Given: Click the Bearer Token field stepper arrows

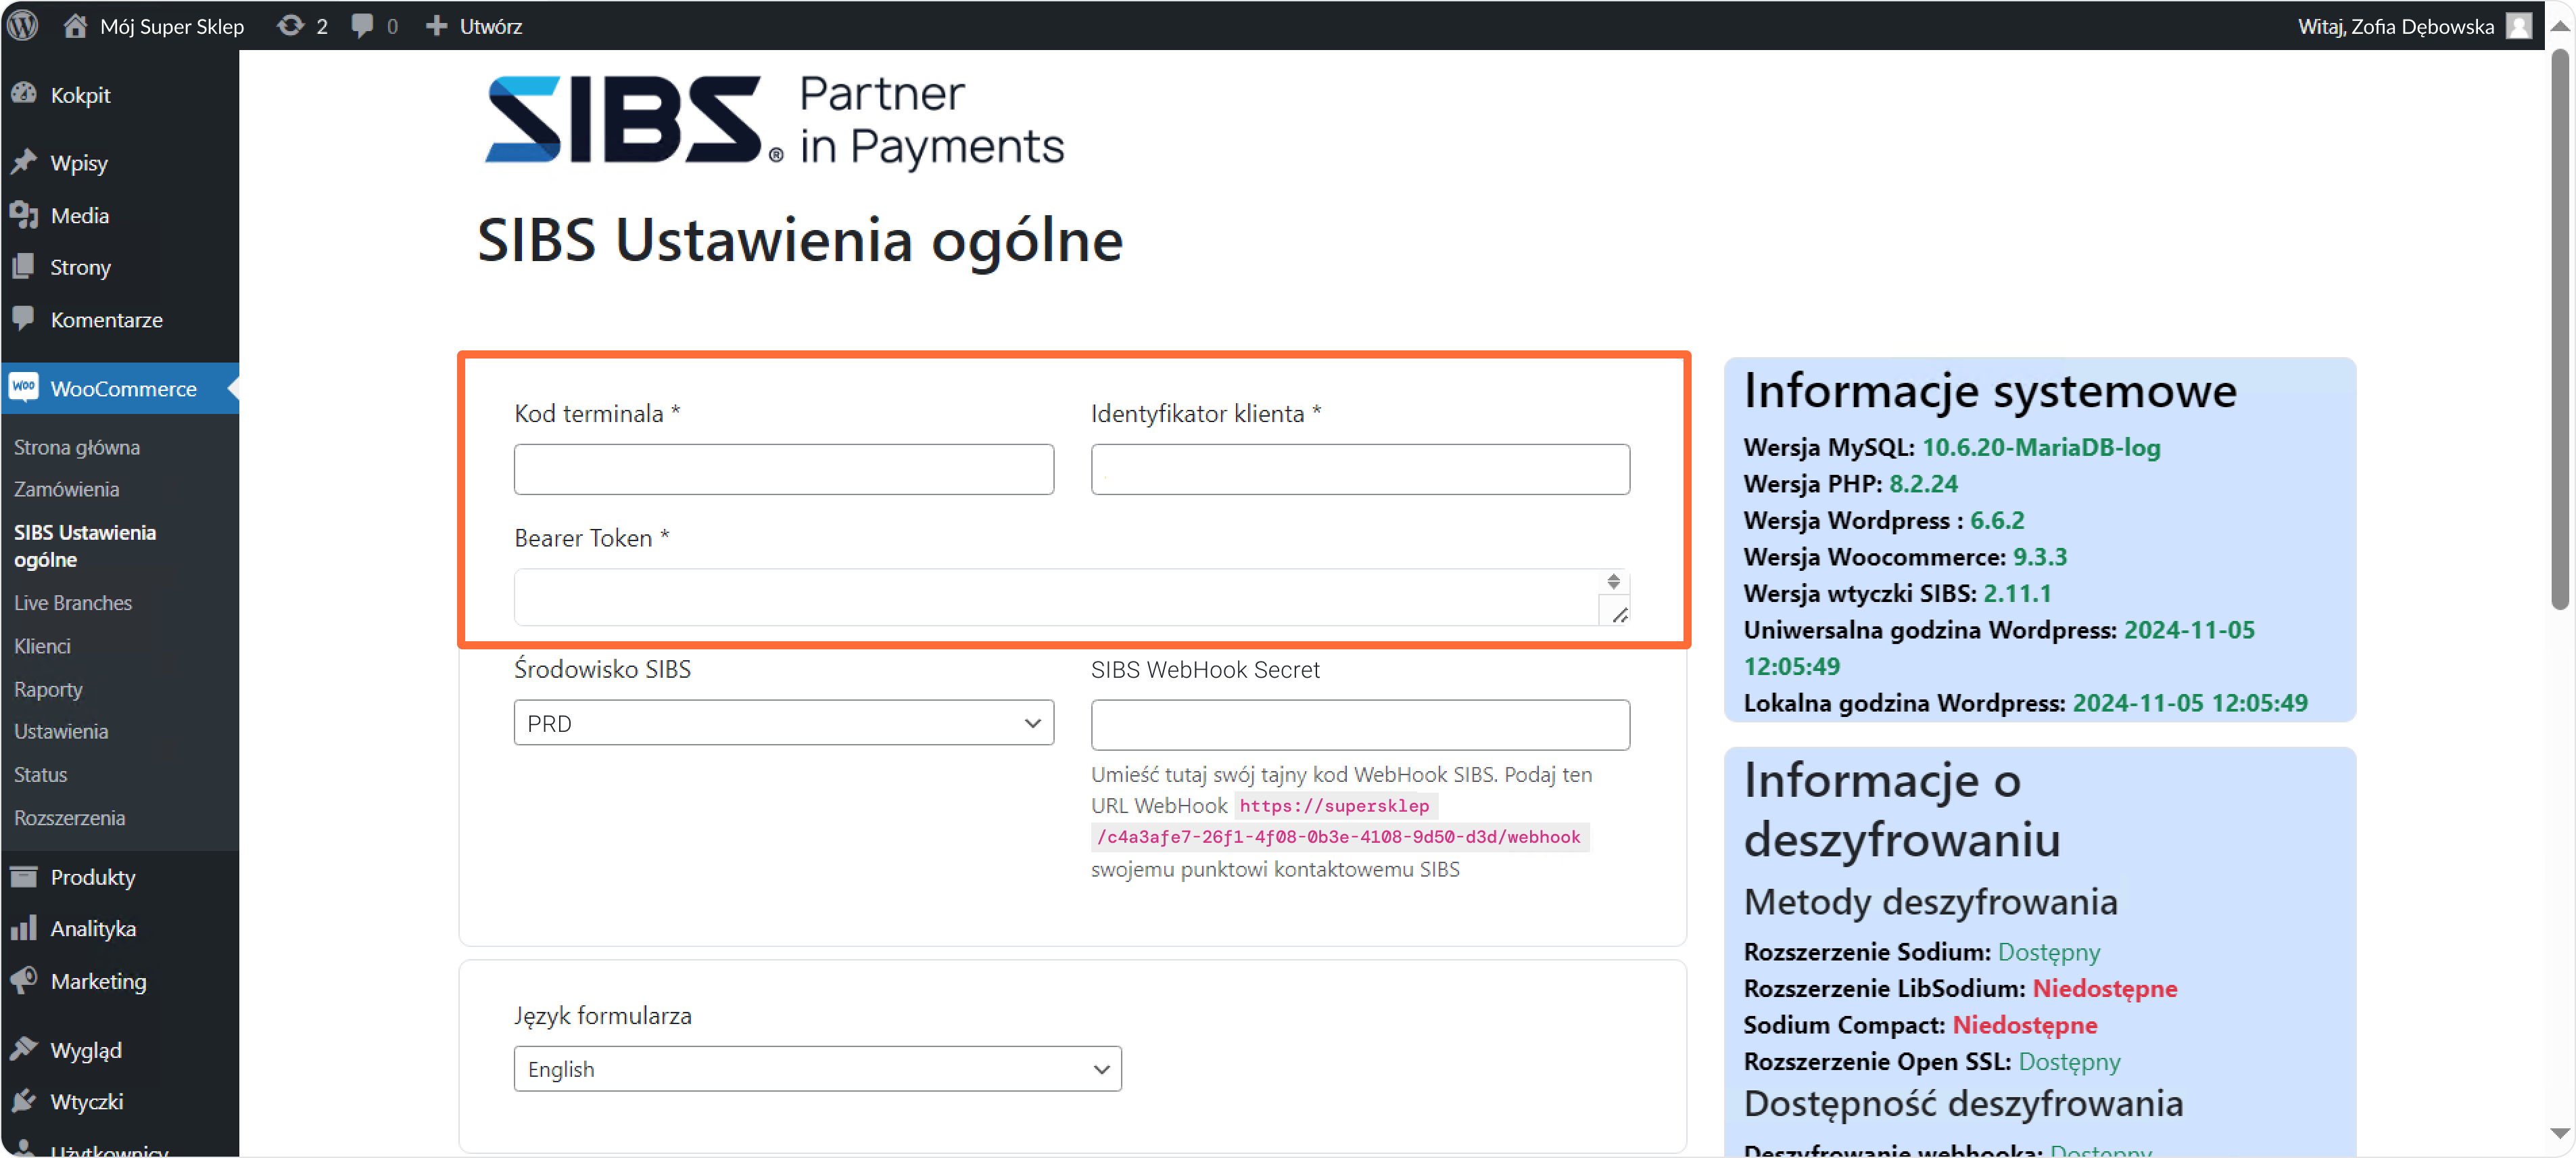Looking at the screenshot, I should click(x=1613, y=581).
